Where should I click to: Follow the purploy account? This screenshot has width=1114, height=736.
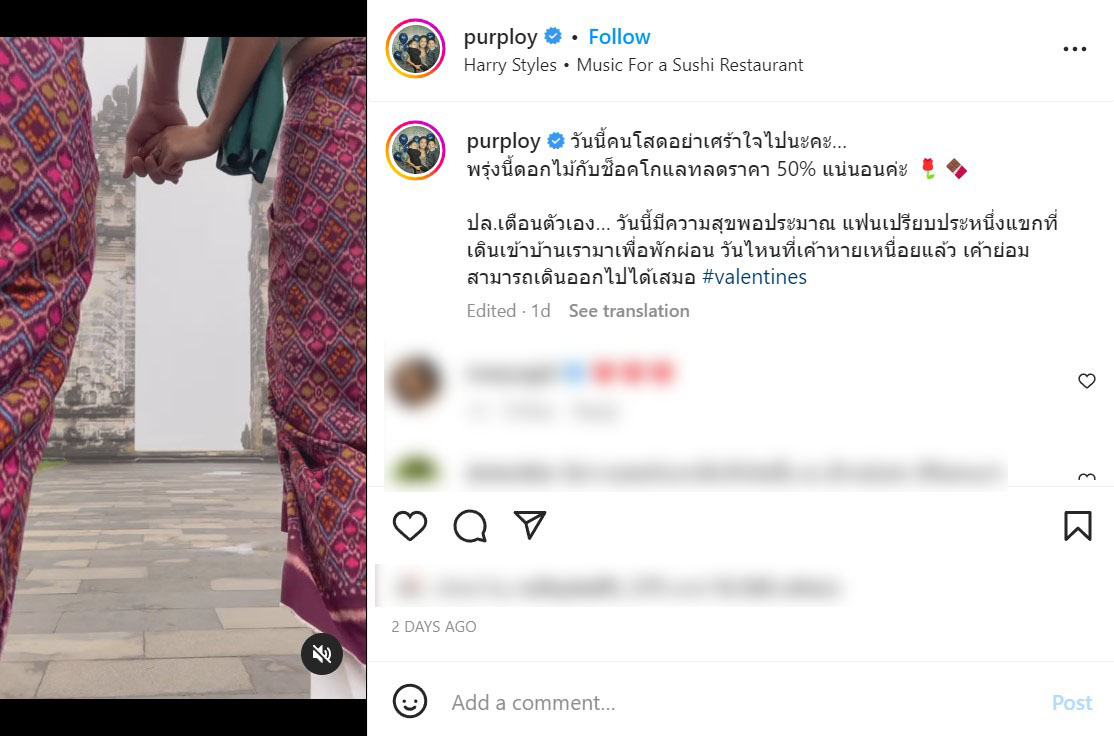[619, 36]
